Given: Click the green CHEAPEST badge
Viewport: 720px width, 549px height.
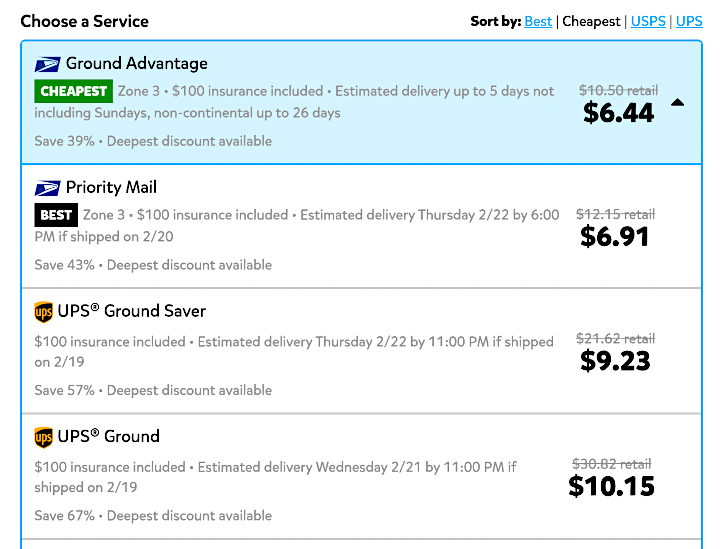Looking at the screenshot, I should (73, 91).
